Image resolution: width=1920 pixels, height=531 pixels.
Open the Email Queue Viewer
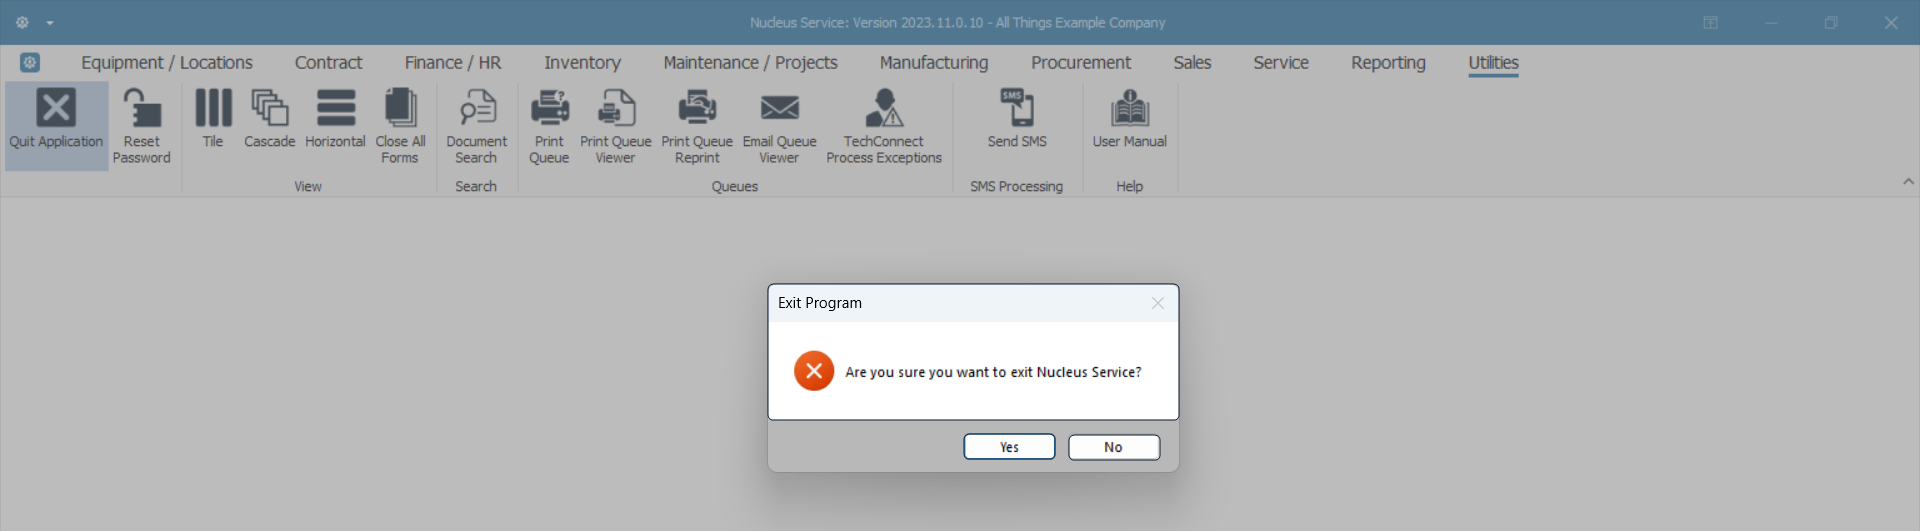[780, 110]
